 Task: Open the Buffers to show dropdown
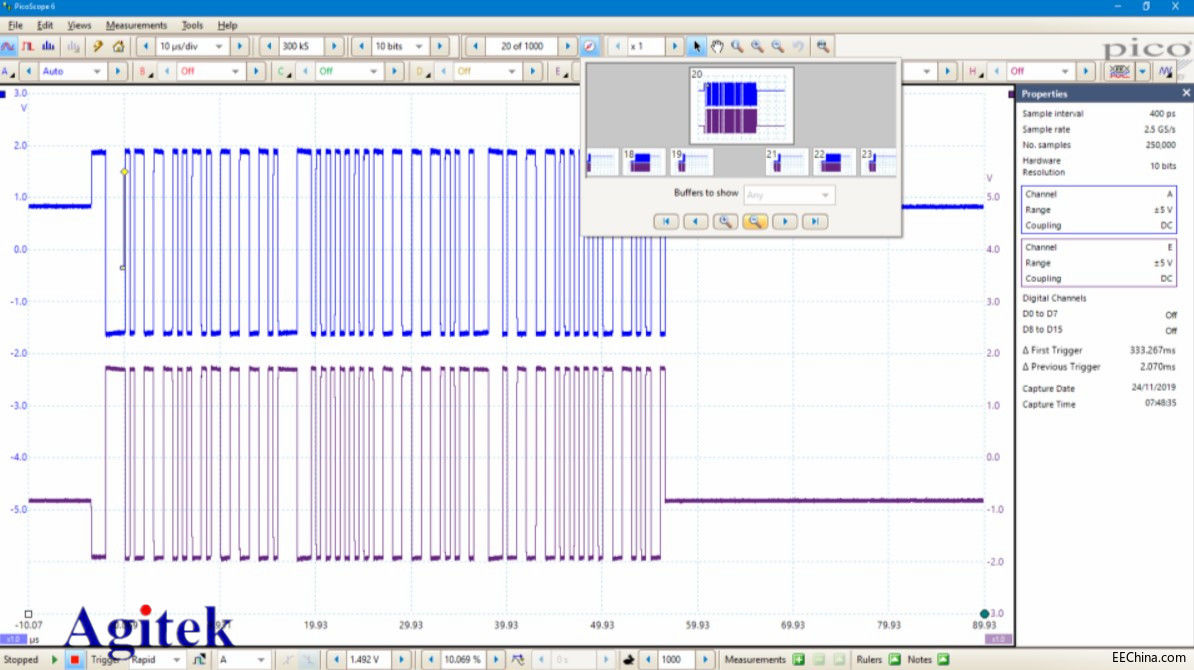(789, 195)
